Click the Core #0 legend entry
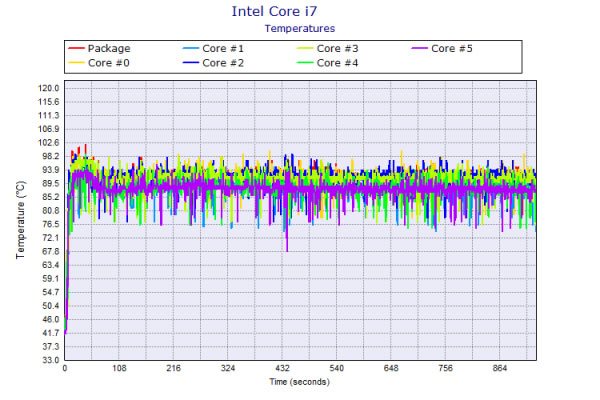600x400 pixels. point(99,63)
